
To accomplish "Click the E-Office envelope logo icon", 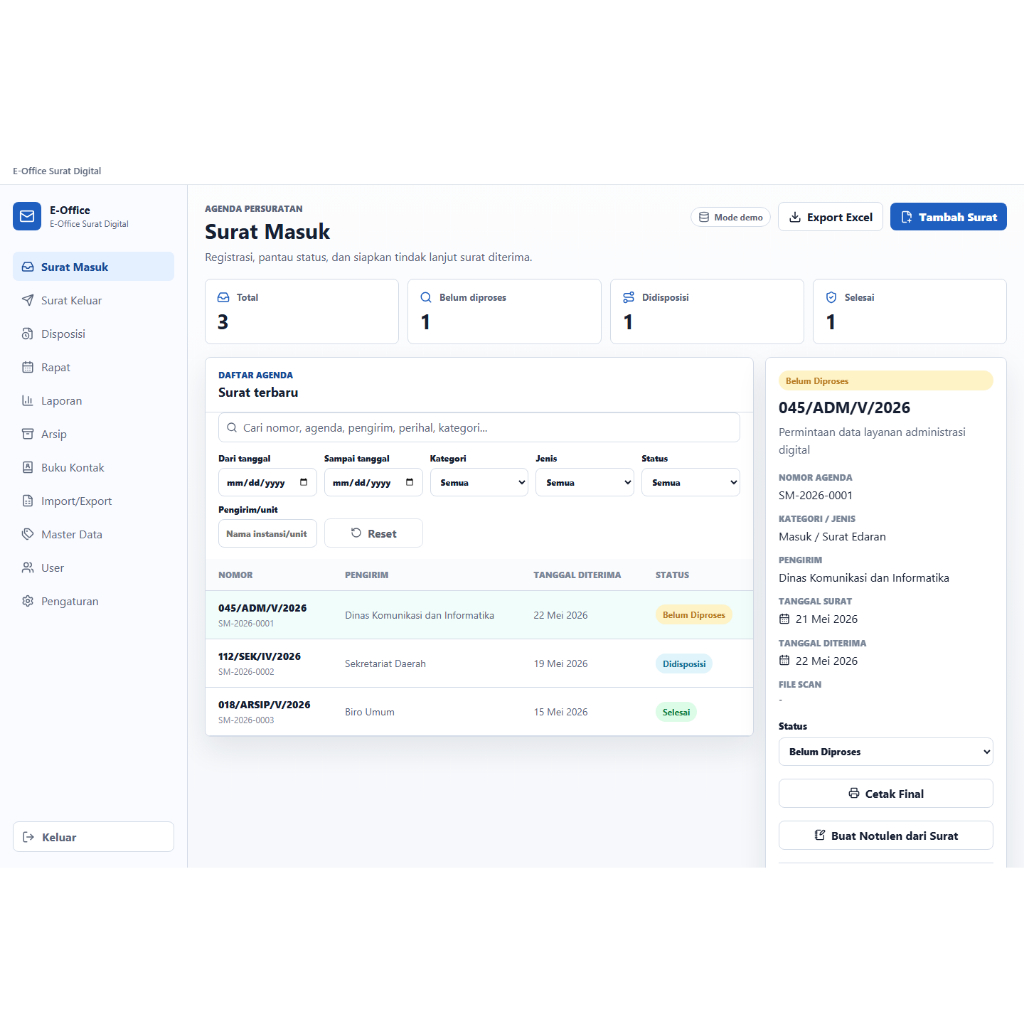I will tap(27, 216).
